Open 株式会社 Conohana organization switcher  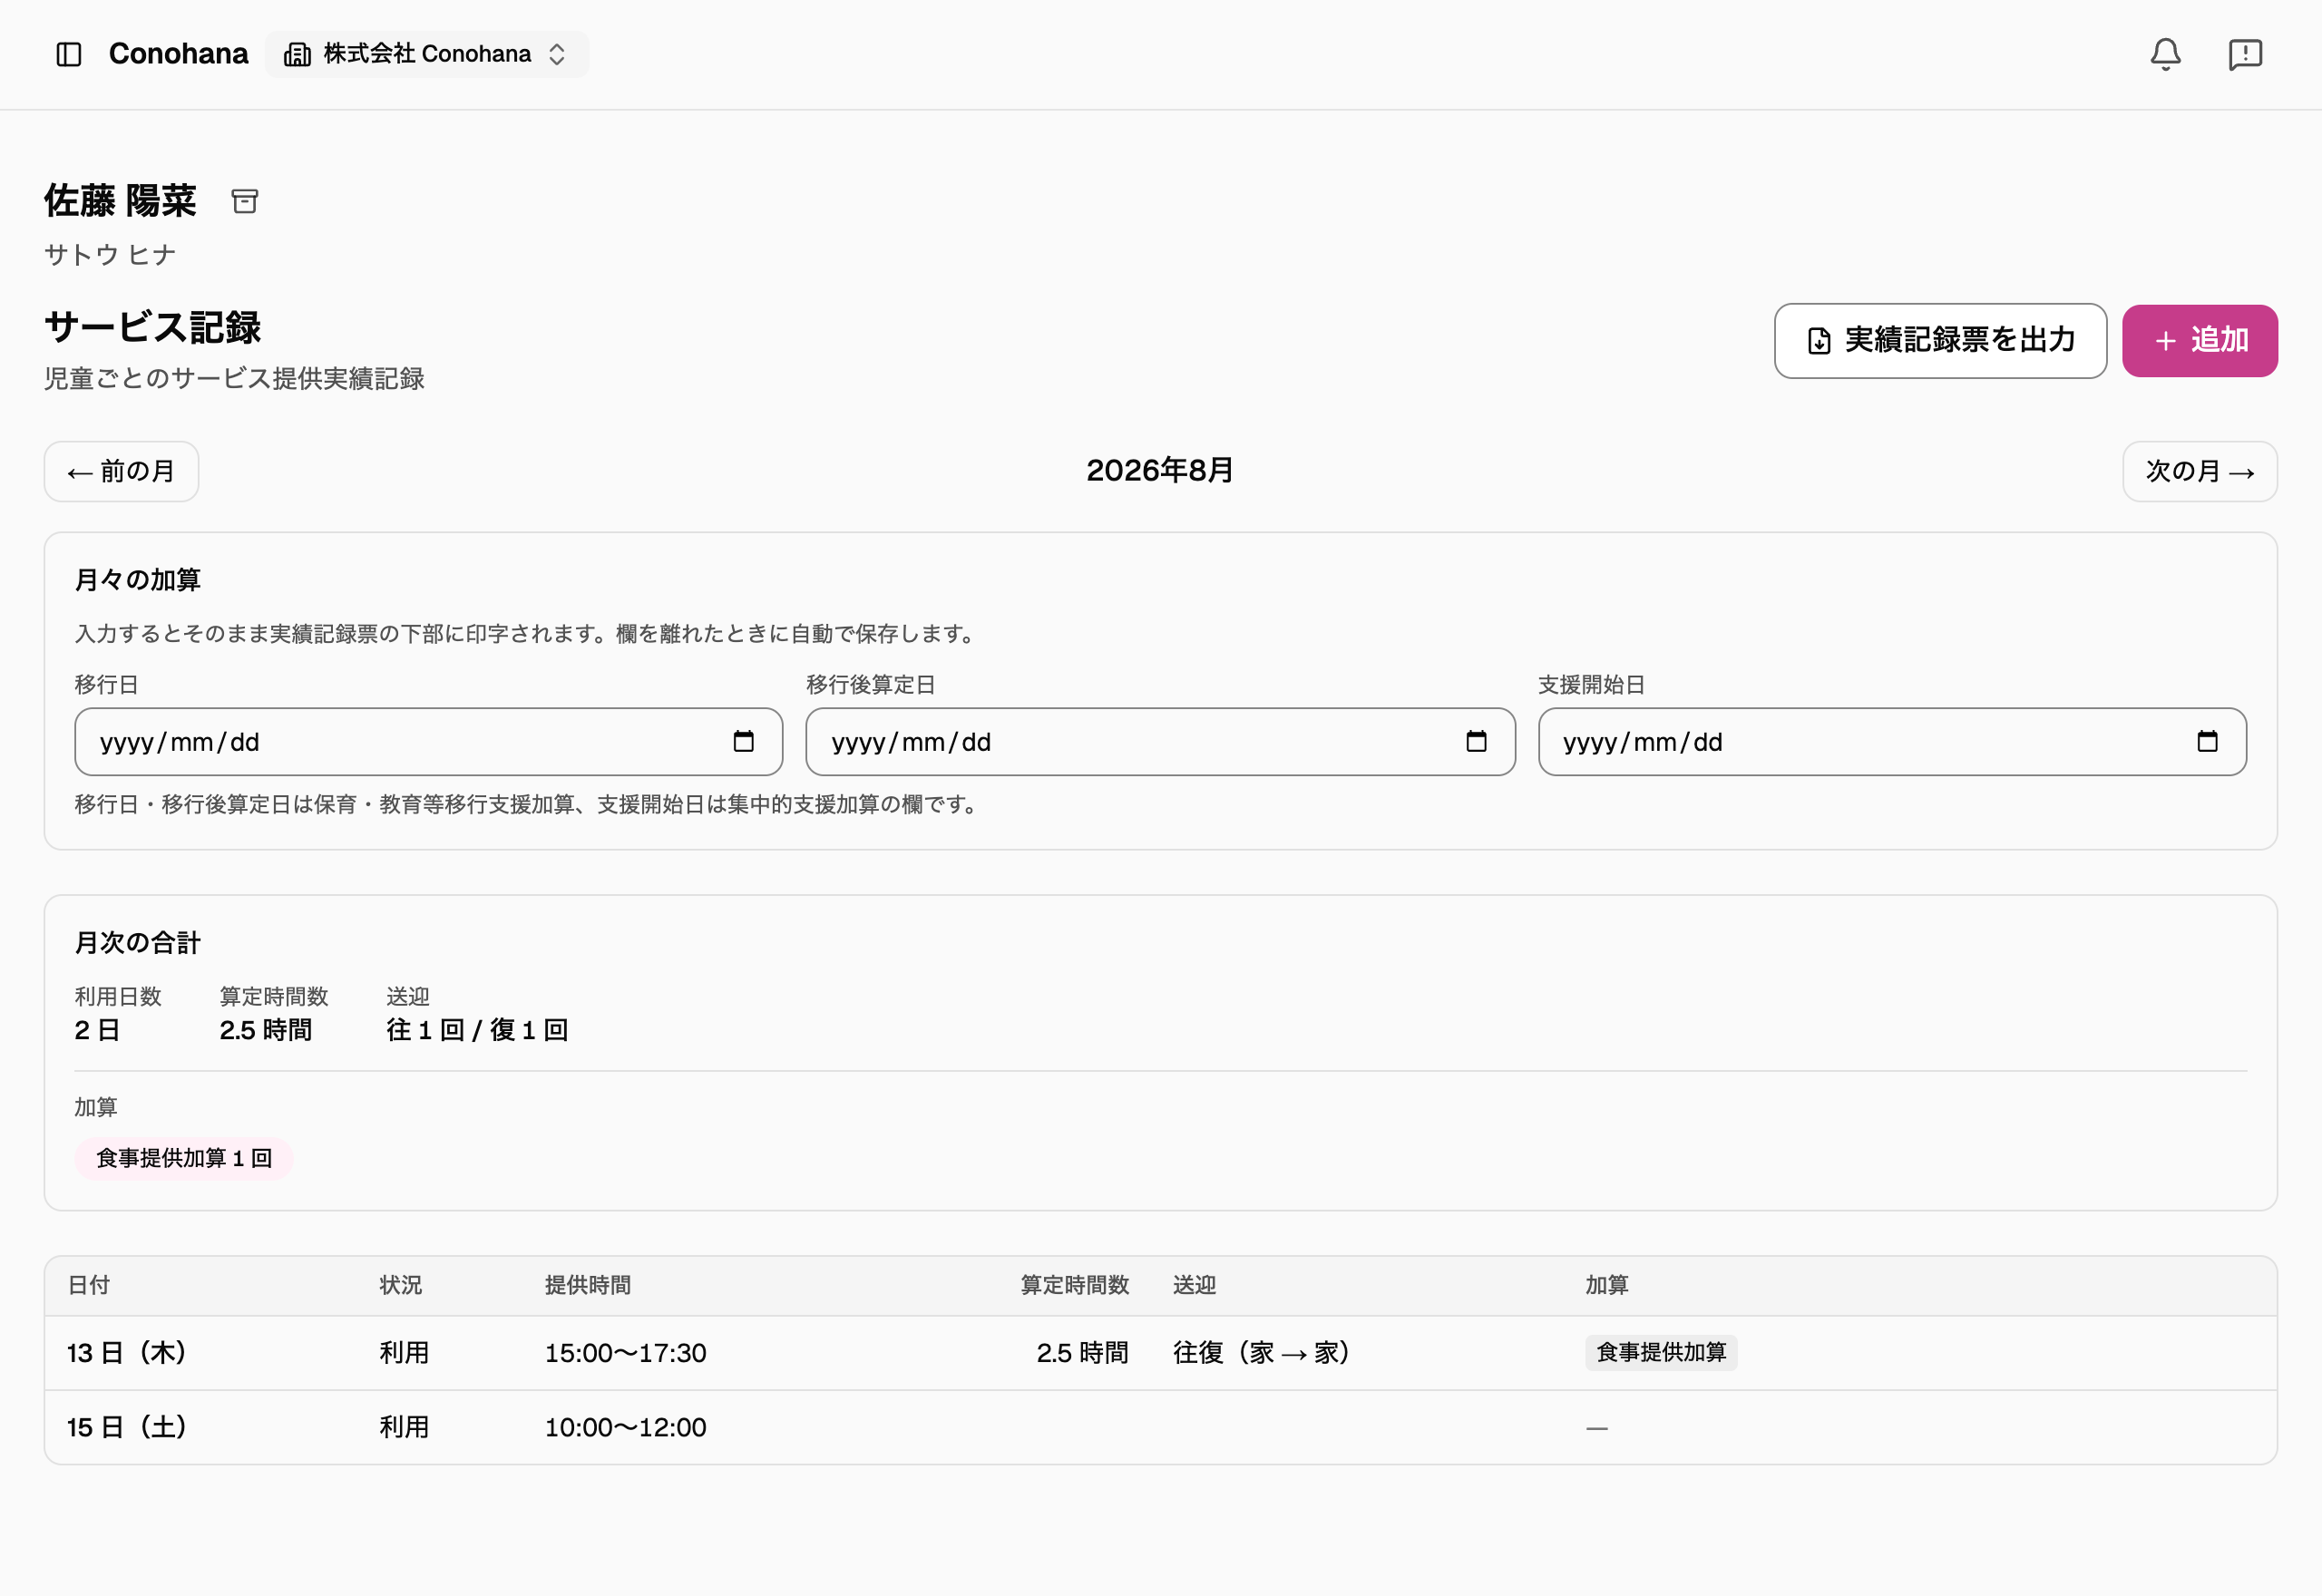click(427, 54)
